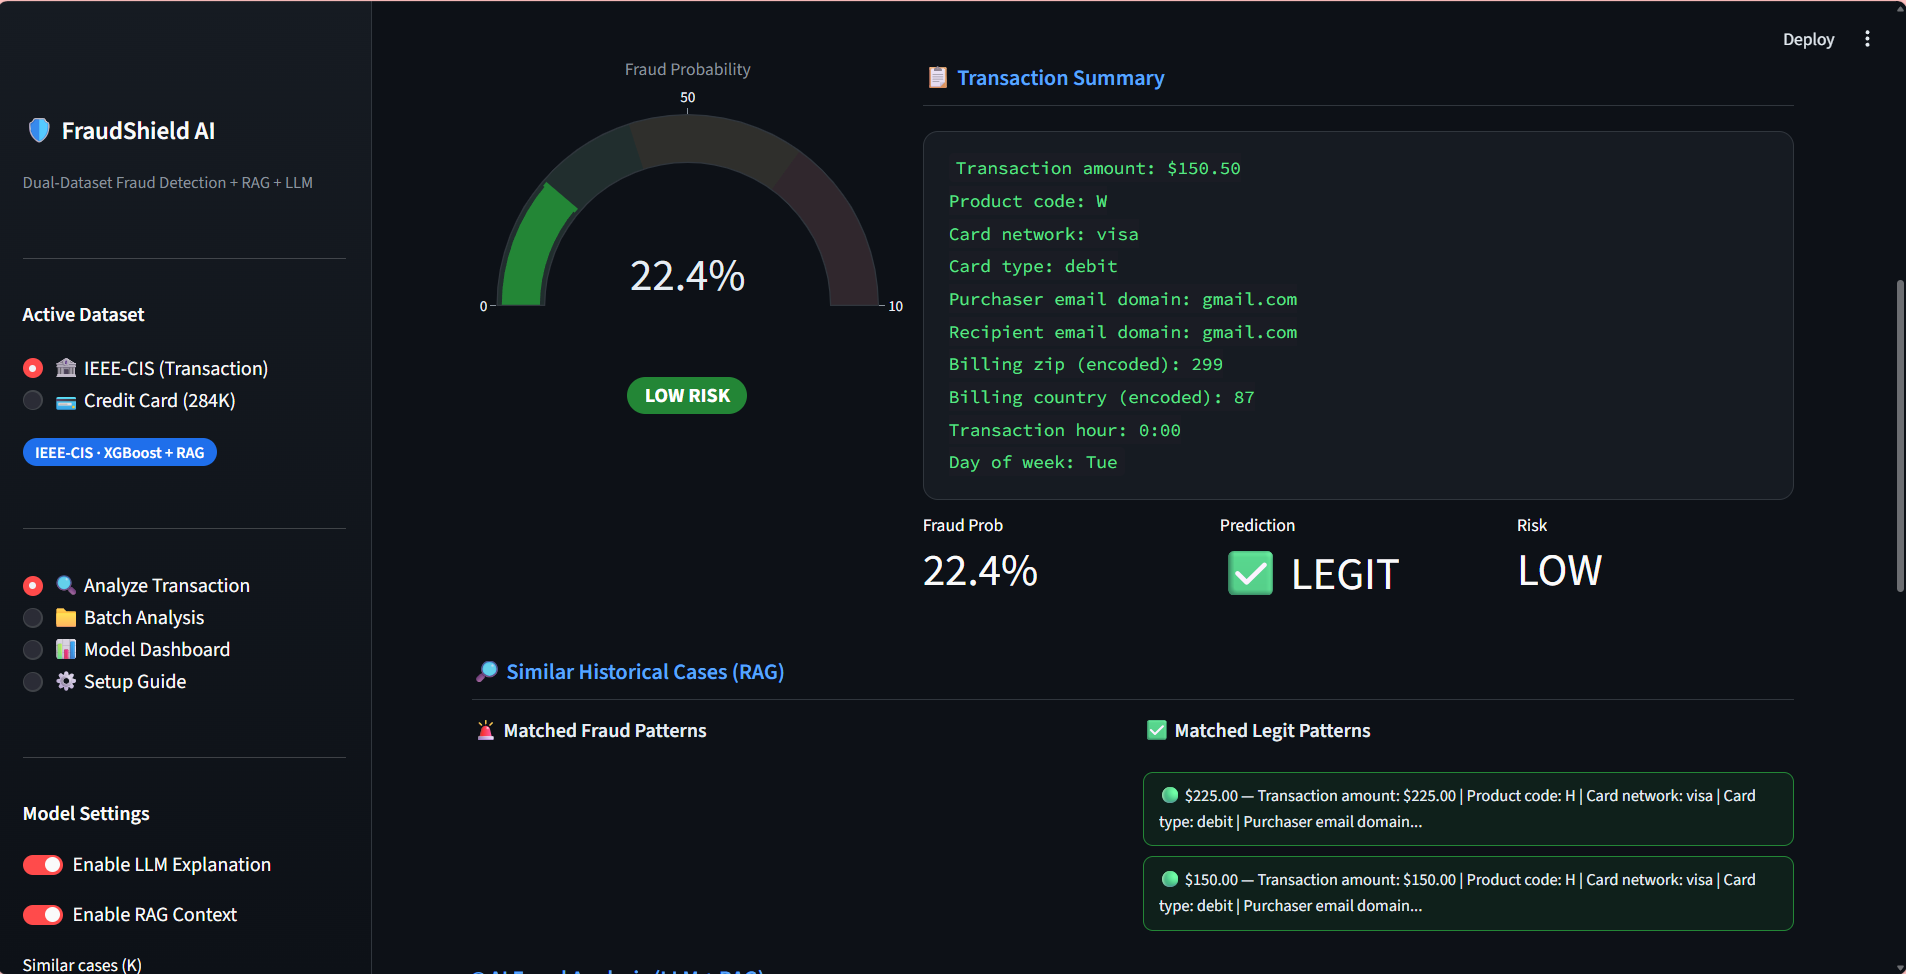
Task: Disable the Enable LLM Explanation toggle
Action: point(42,864)
